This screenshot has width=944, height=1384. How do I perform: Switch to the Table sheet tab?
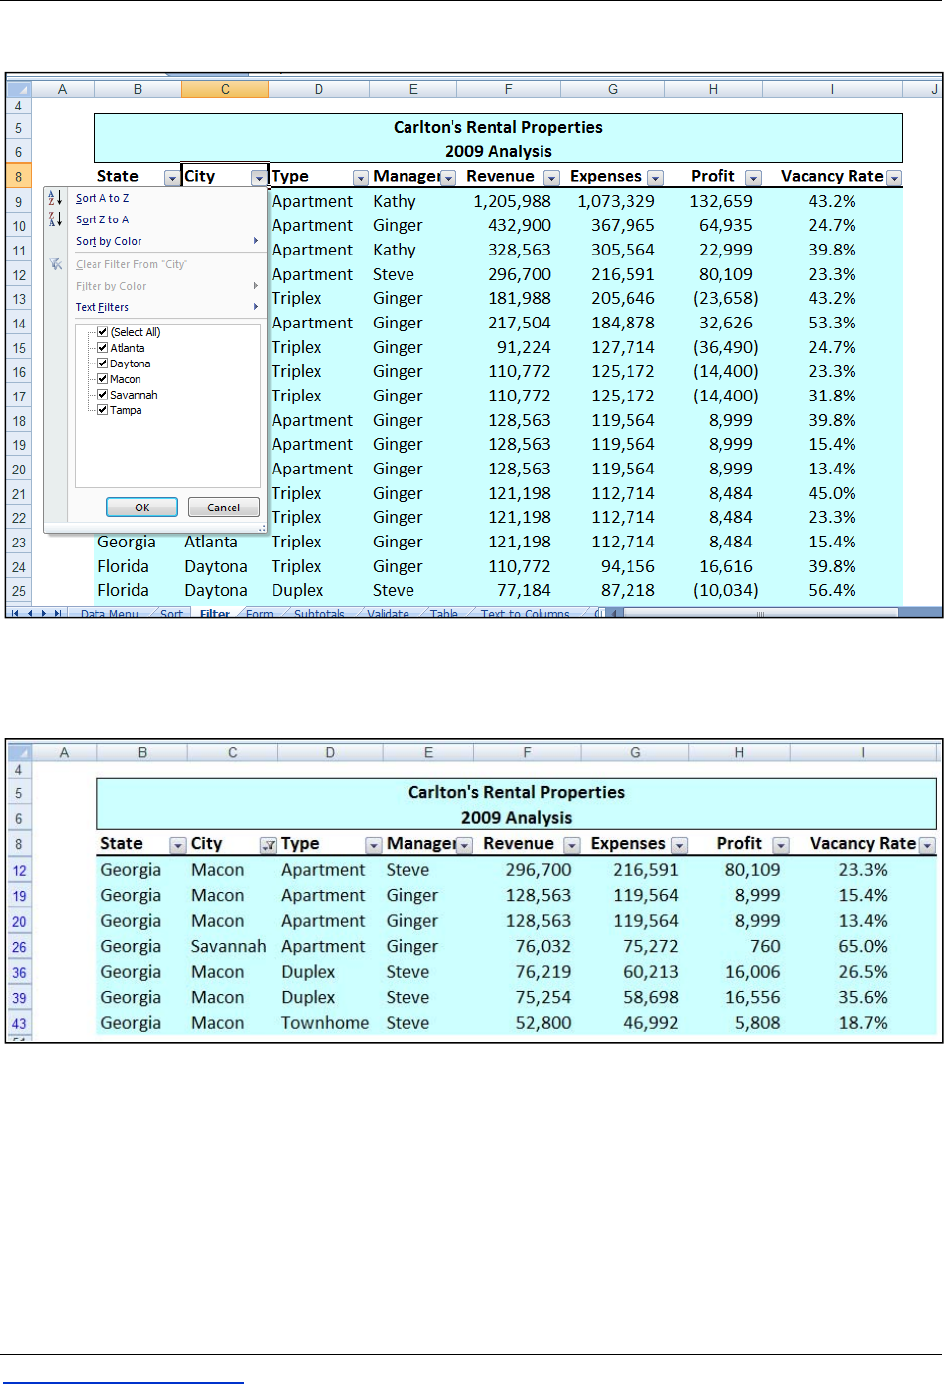(443, 614)
